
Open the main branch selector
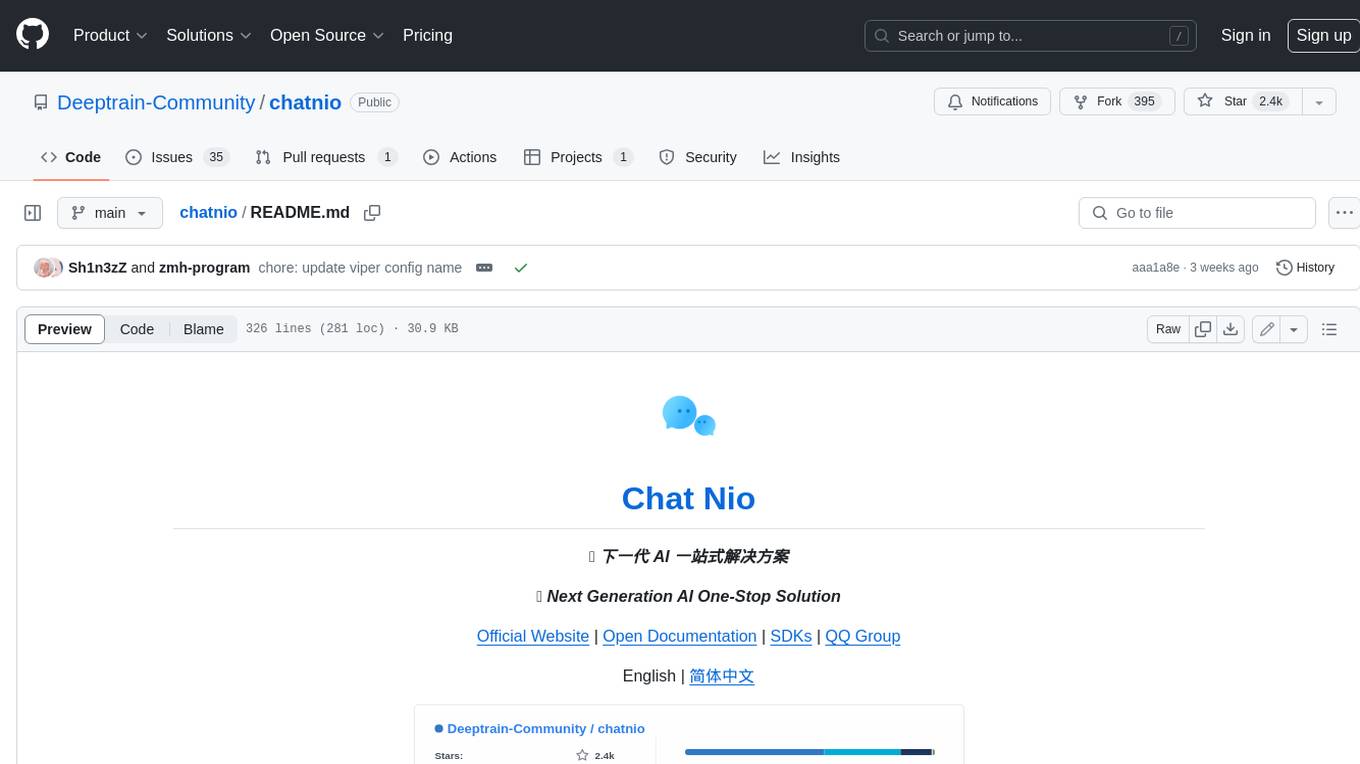[x=109, y=213]
